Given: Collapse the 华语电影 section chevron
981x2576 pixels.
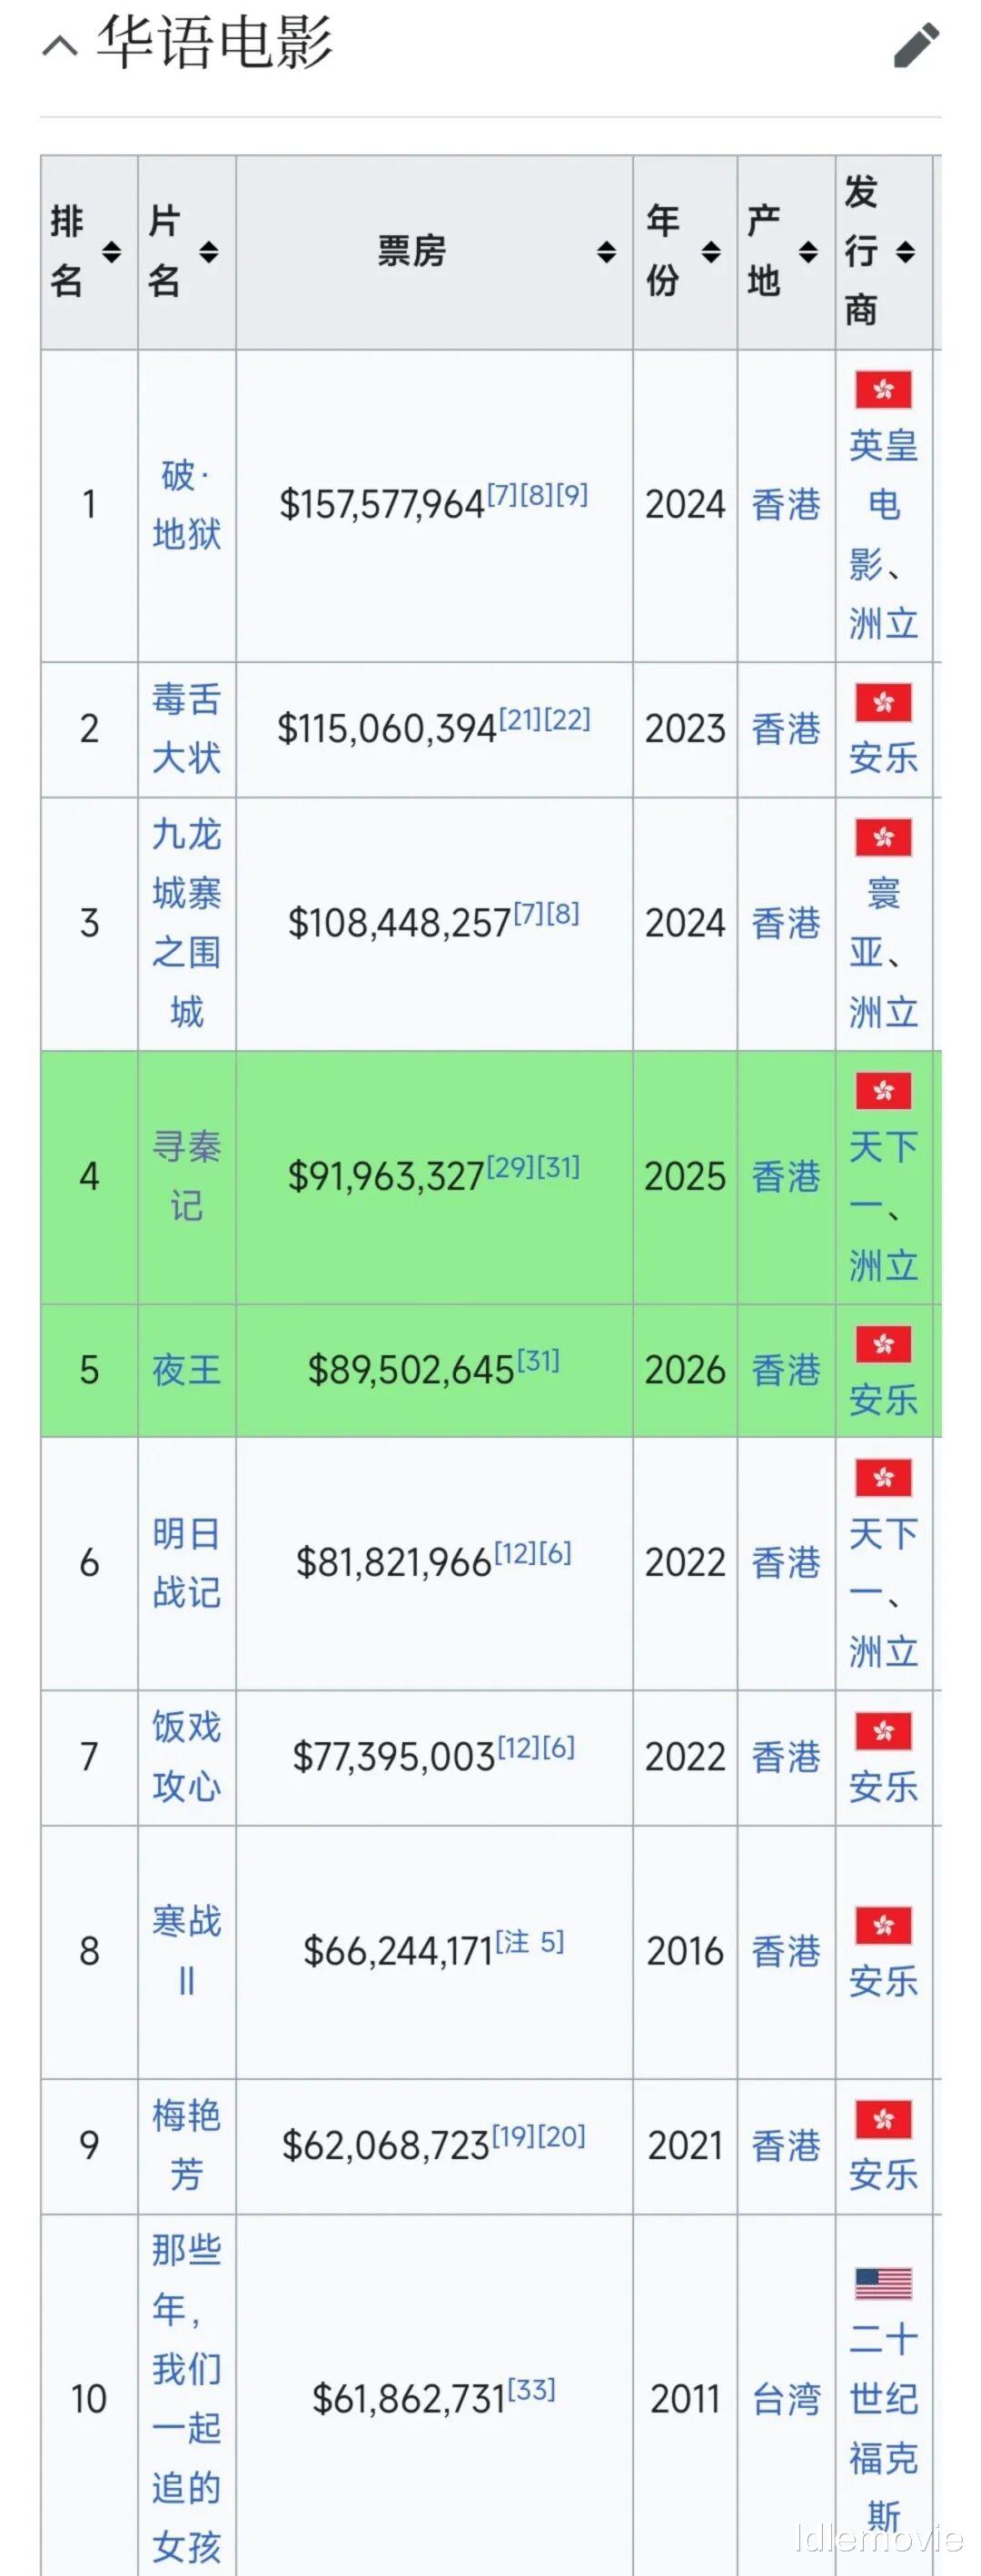Looking at the screenshot, I should click(x=60, y=46).
